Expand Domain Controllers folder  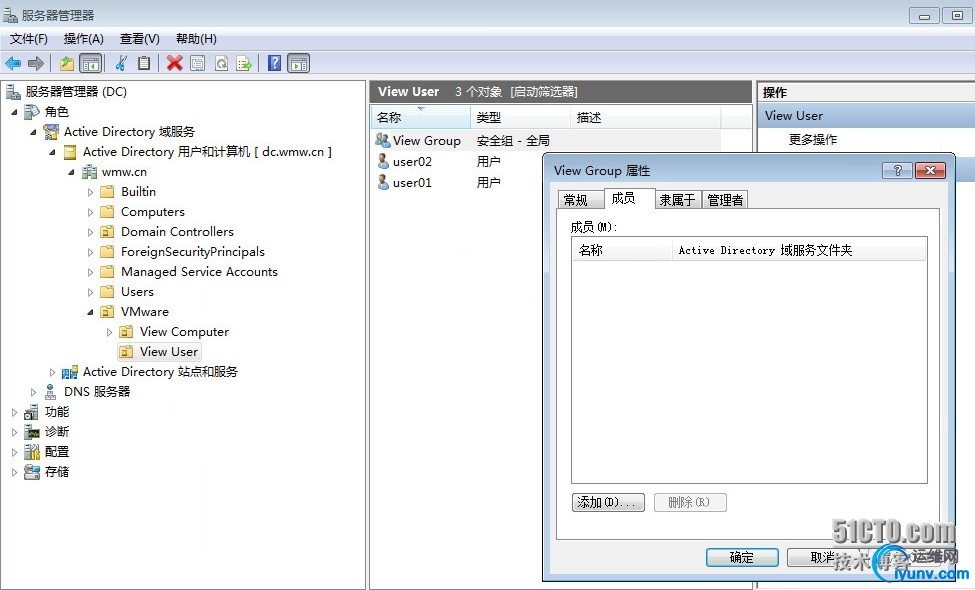coord(90,232)
